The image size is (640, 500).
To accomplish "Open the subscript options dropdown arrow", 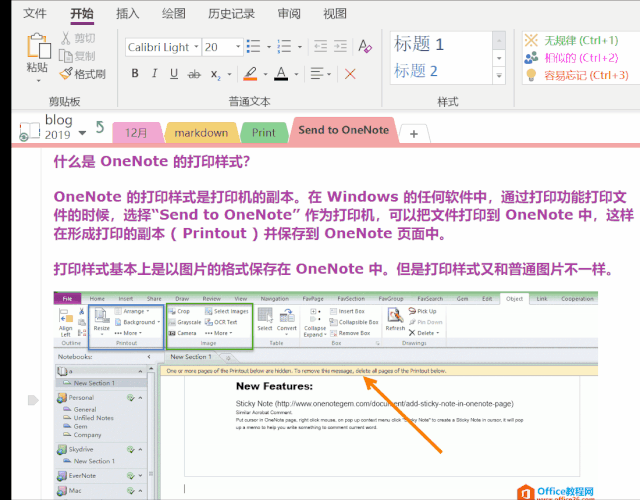I will tap(229, 74).
